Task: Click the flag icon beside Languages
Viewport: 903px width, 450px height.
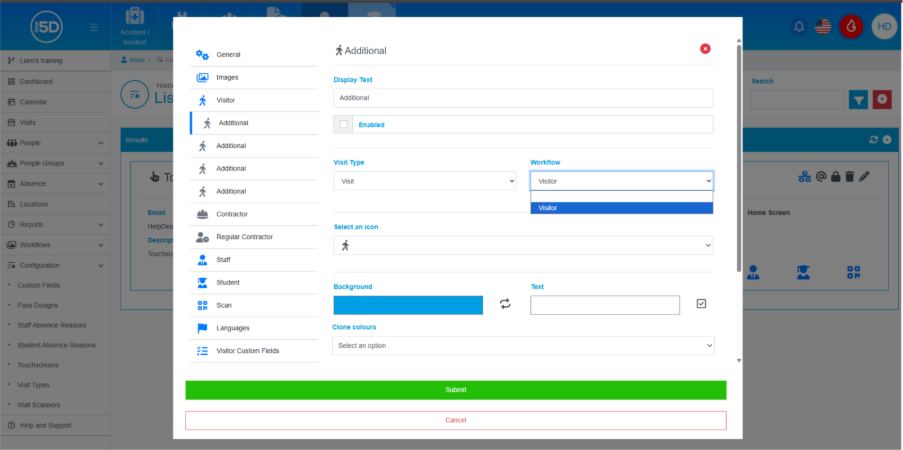Action: tap(202, 328)
